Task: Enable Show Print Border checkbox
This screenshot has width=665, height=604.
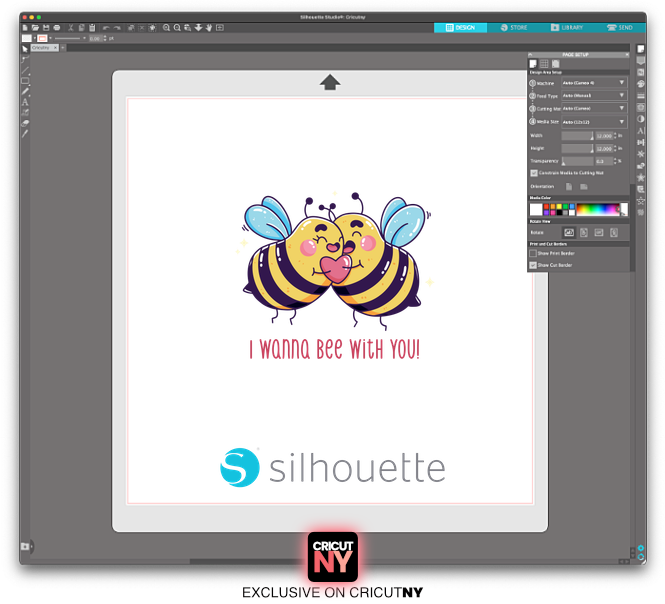Action: pyautogui.click(x=533, y=253)
